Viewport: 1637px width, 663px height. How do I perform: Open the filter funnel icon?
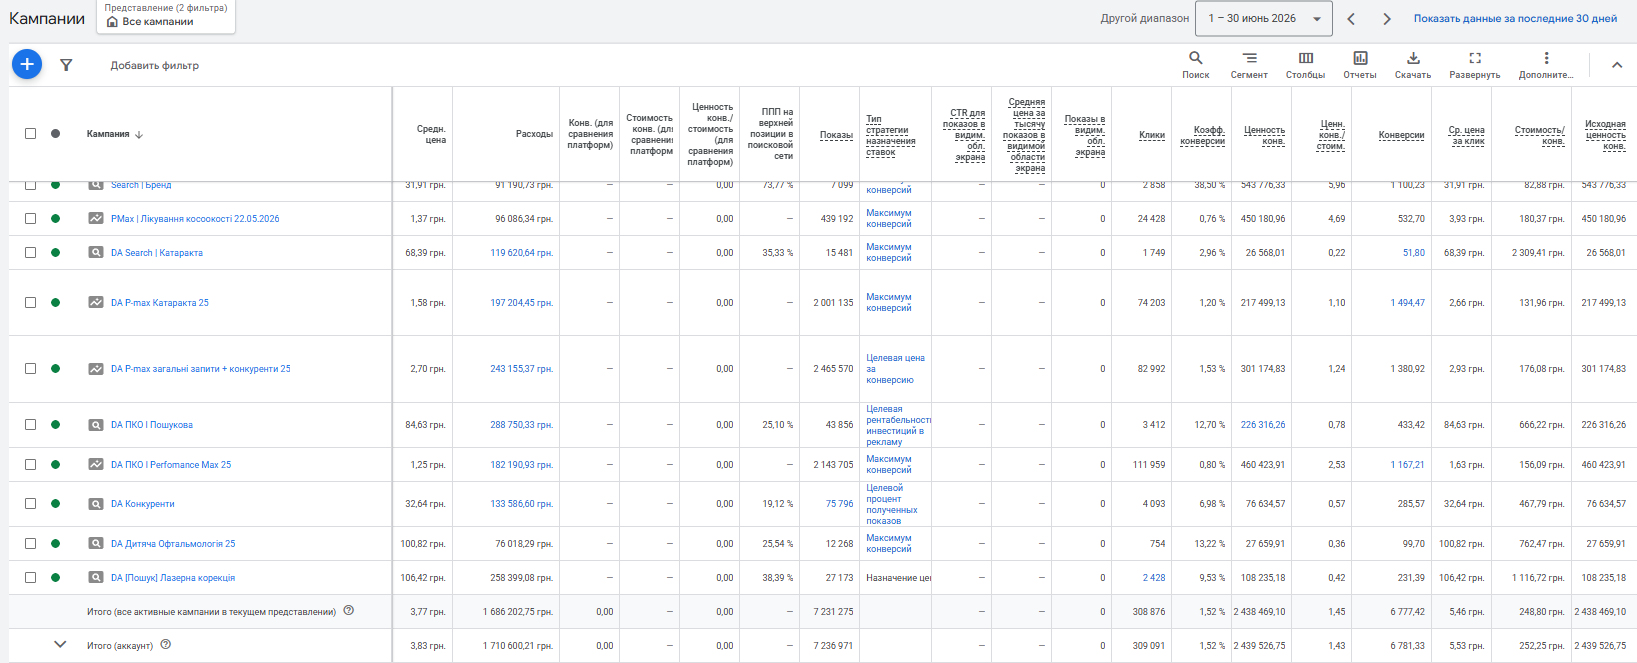[x=66, y=65]
